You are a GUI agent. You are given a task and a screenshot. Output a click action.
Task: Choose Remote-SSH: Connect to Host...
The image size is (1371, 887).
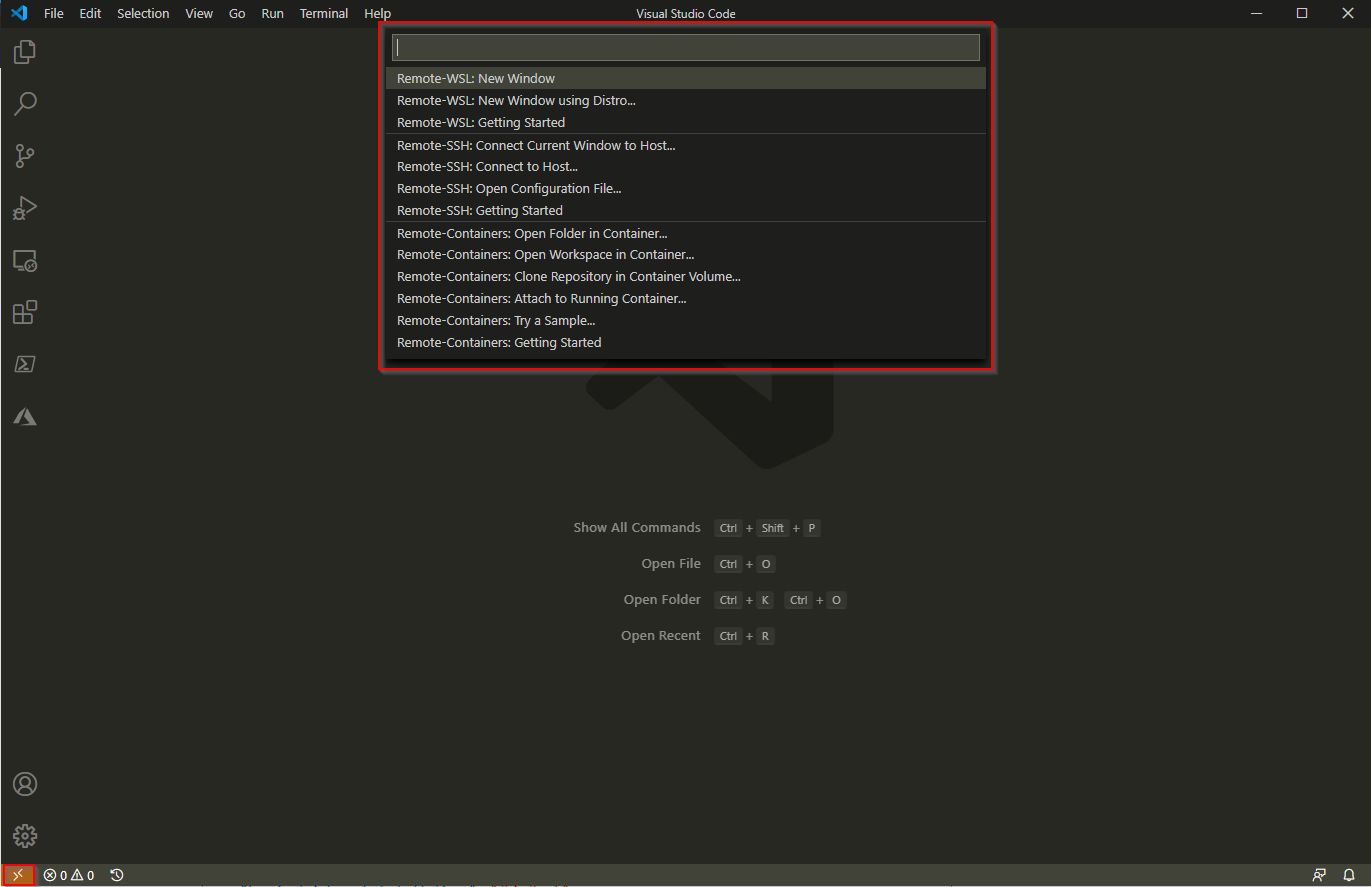coord(686,167)
